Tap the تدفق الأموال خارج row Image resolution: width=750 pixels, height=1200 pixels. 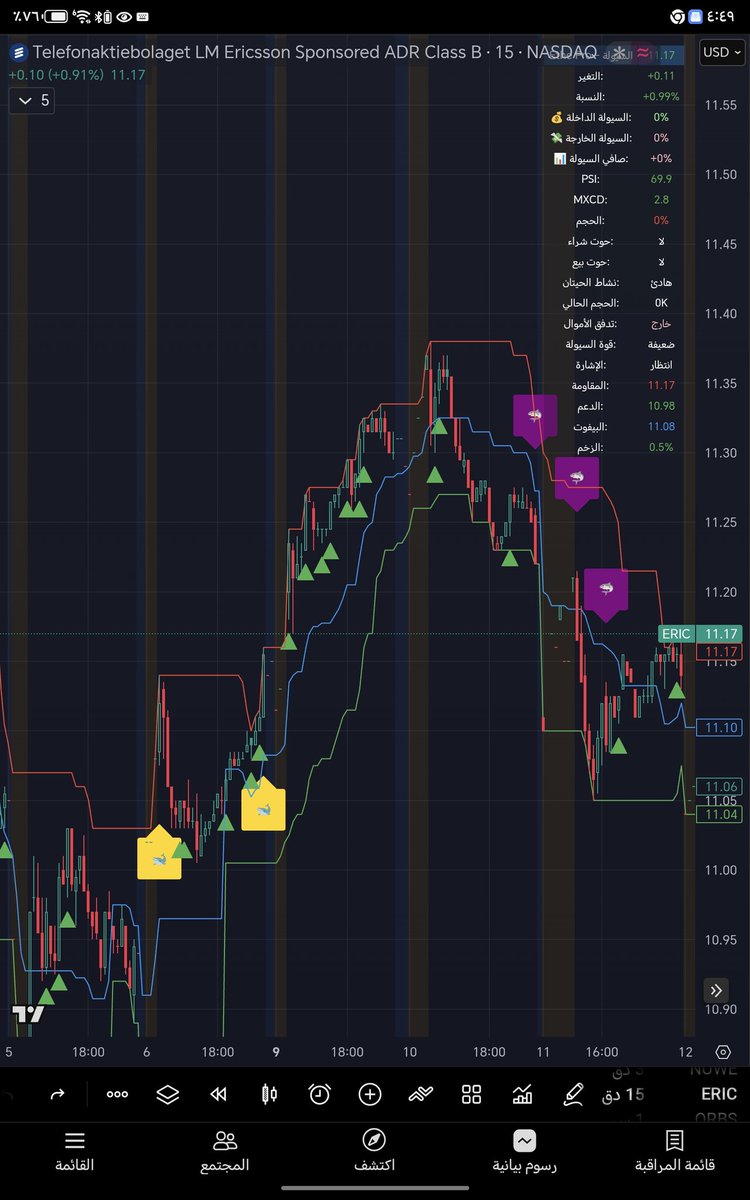tap(620, 324)
